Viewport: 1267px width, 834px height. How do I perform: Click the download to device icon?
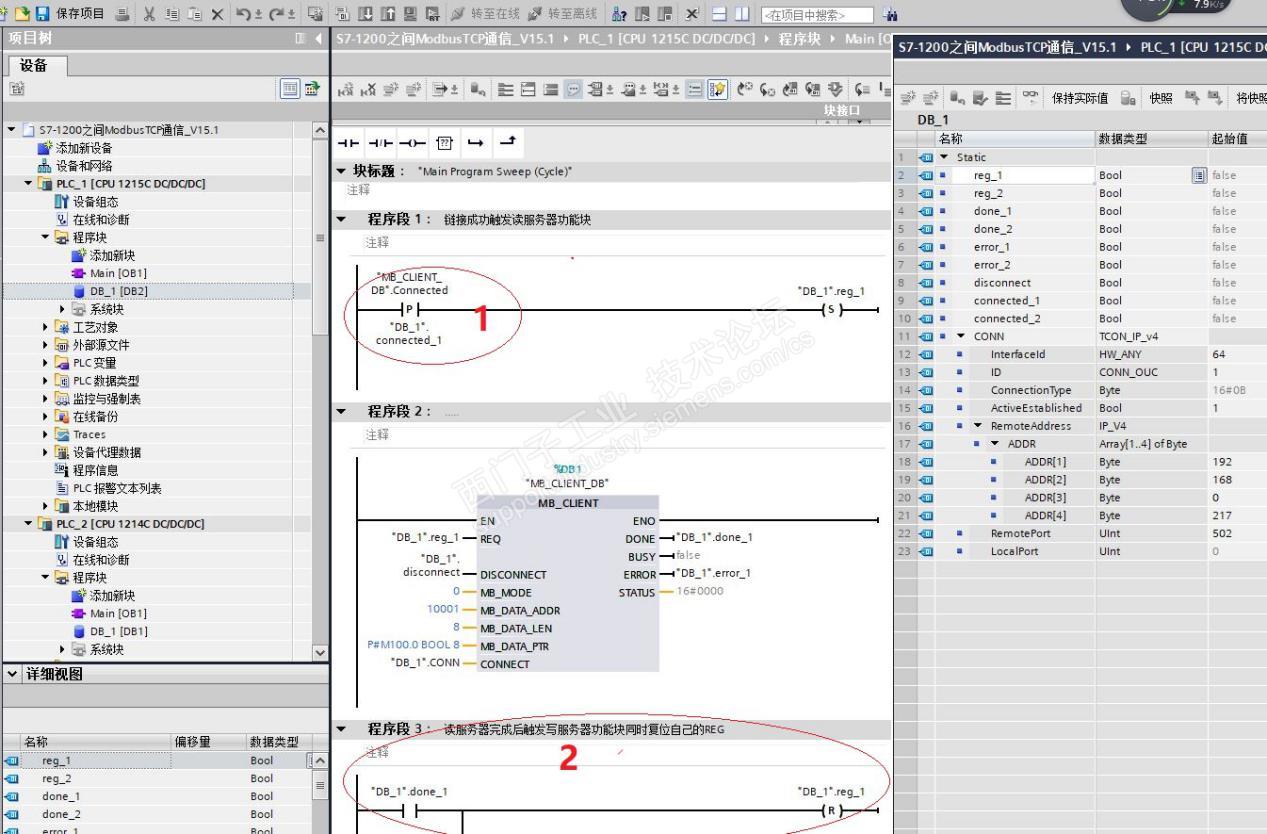click(x=365, y=13)
